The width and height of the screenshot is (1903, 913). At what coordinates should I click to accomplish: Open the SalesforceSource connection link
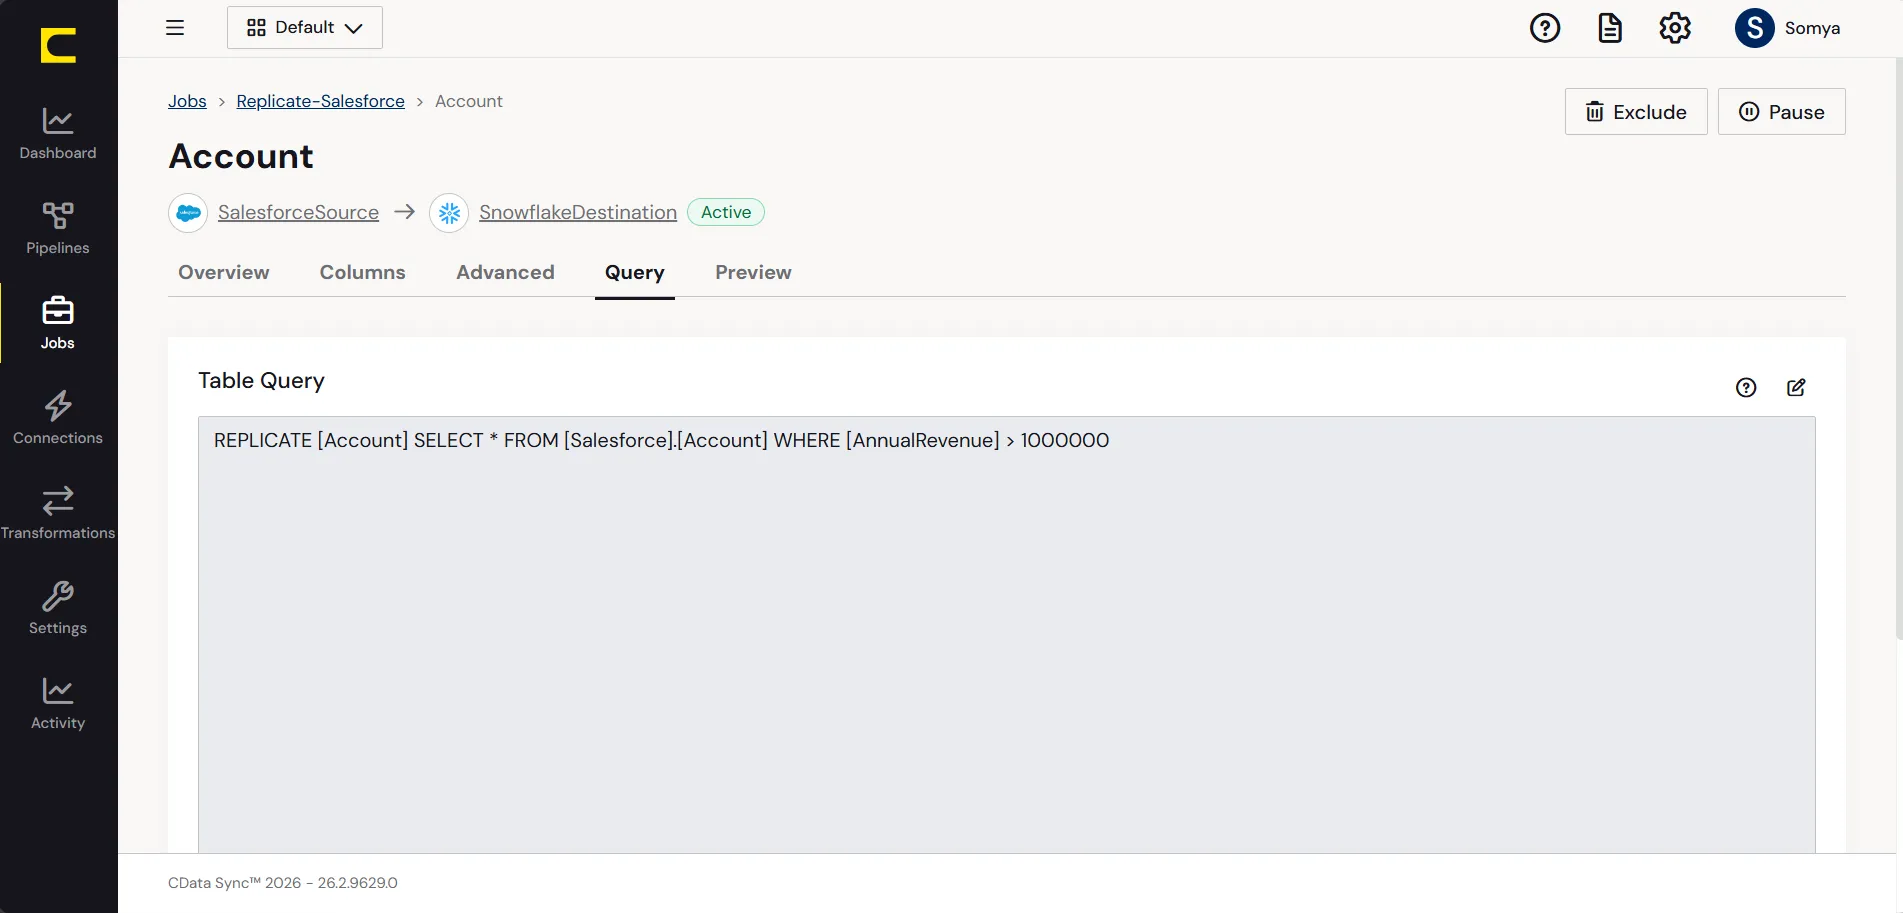tap(298, 212)
